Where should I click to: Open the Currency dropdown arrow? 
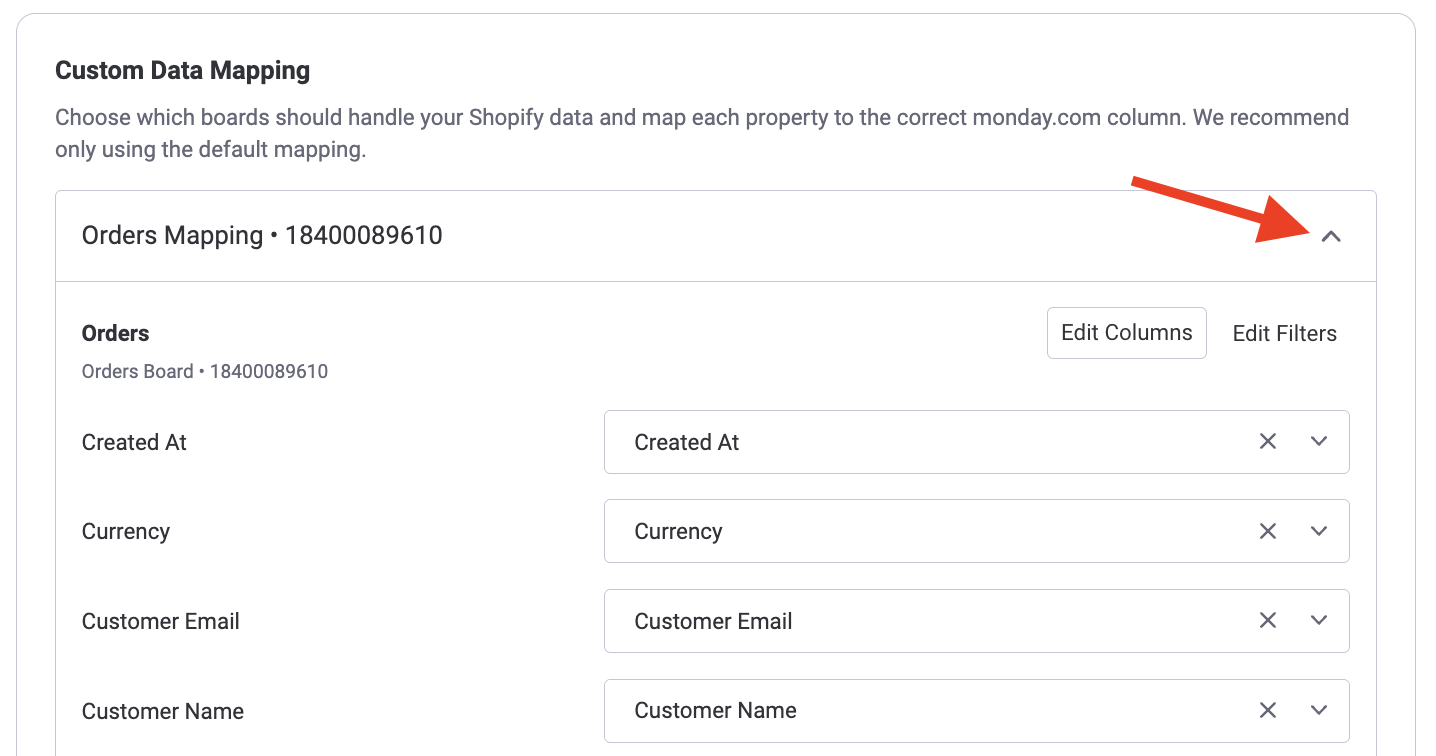tap(1319, 531)
